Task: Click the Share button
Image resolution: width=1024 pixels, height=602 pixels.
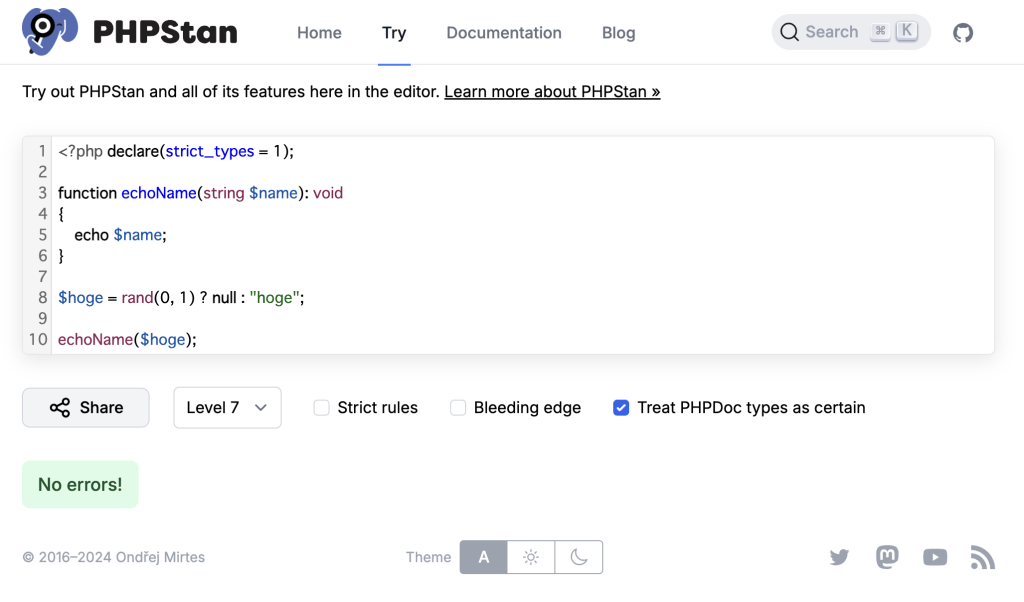Action: tap(86, 408)
